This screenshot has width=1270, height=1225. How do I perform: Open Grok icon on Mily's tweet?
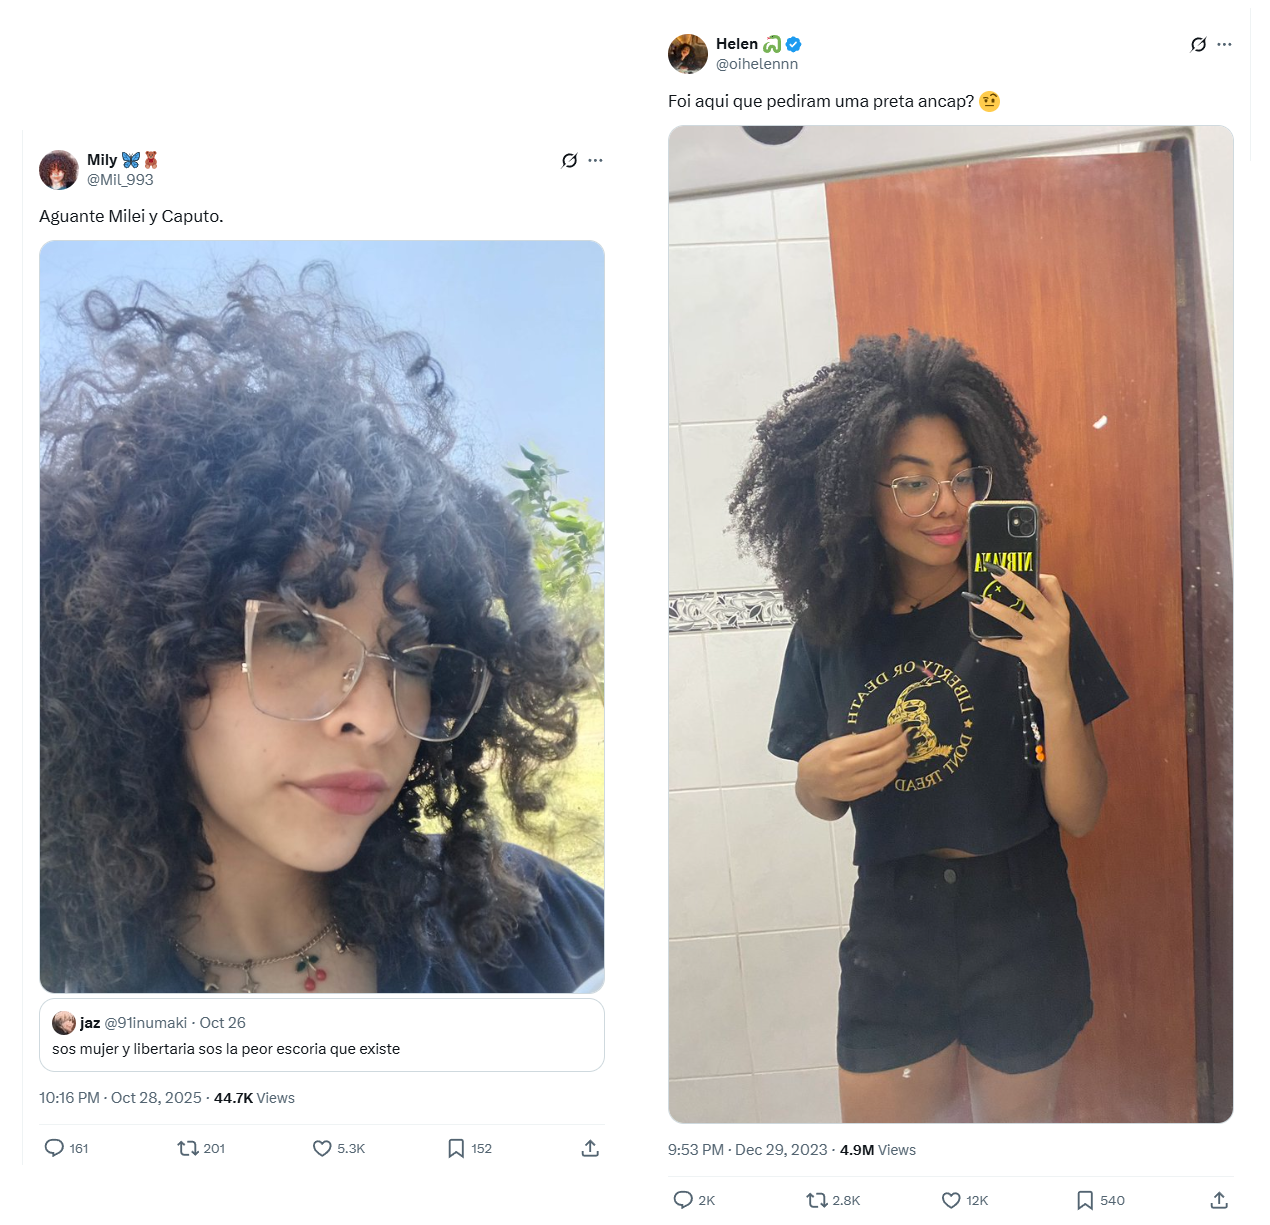pos(569,160)
